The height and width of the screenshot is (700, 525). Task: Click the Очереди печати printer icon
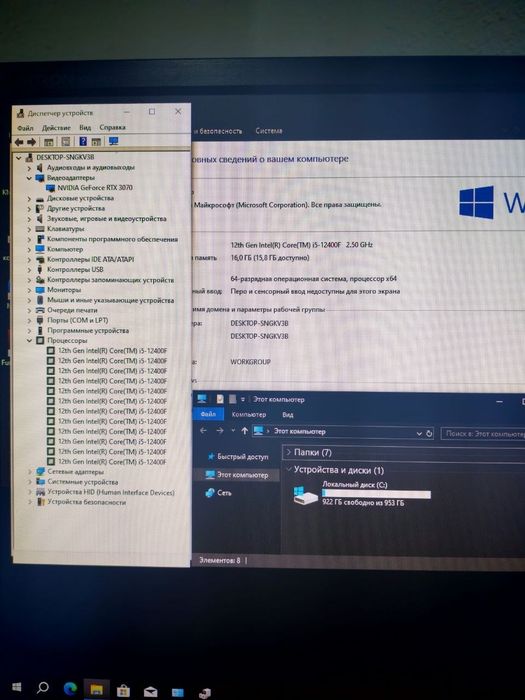pos(40,310)
